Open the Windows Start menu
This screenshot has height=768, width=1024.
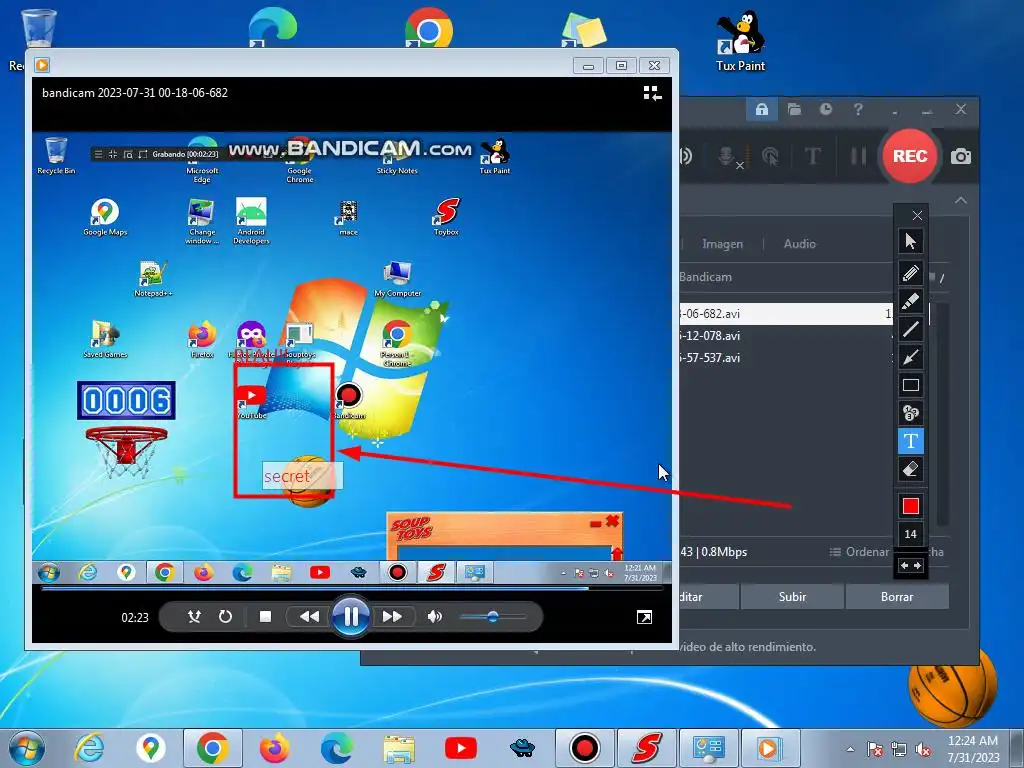[26, 748]
